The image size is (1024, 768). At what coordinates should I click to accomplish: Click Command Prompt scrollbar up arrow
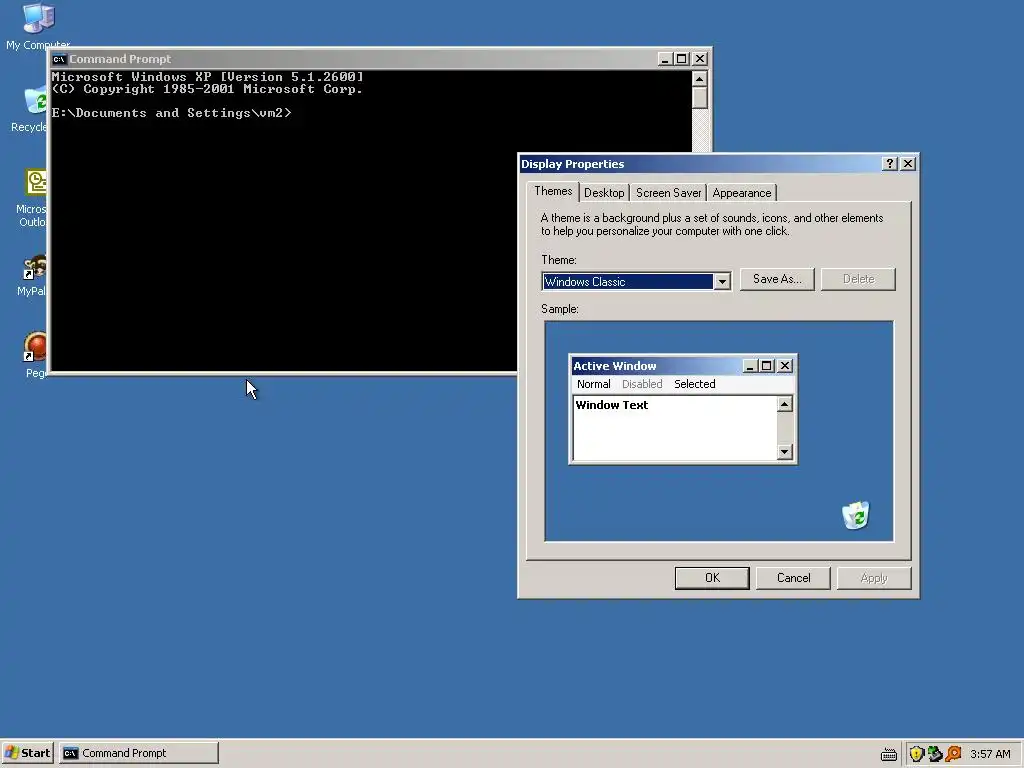(x=699, y=78)
